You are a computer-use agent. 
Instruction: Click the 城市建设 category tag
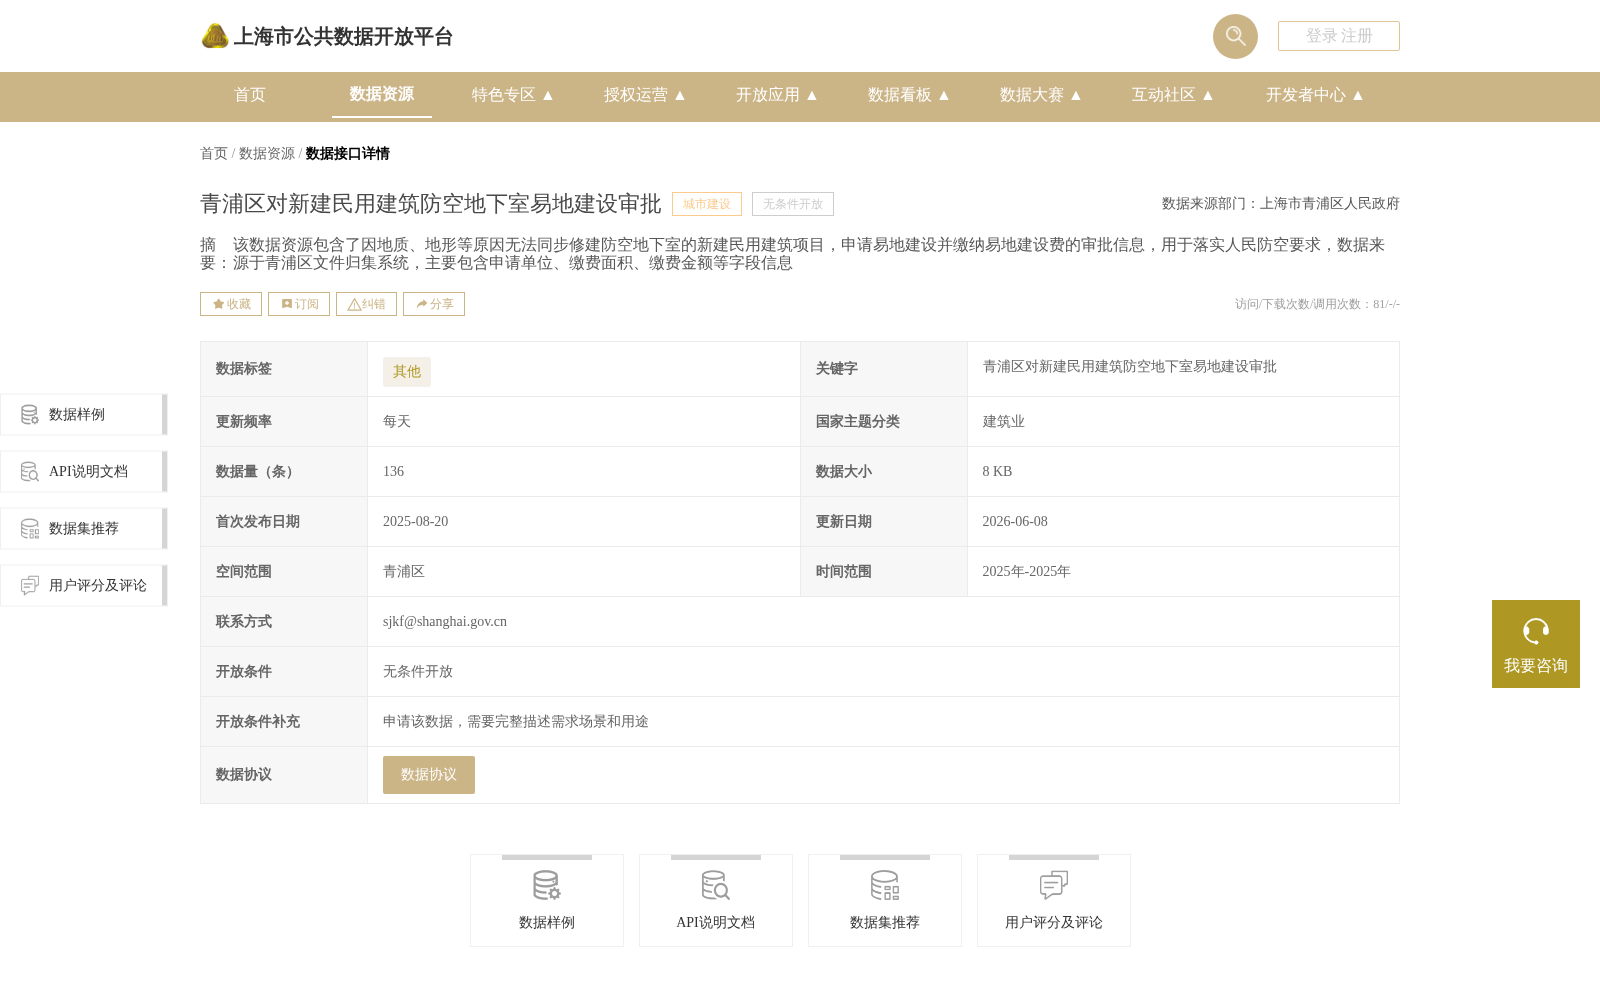point(707,204)
